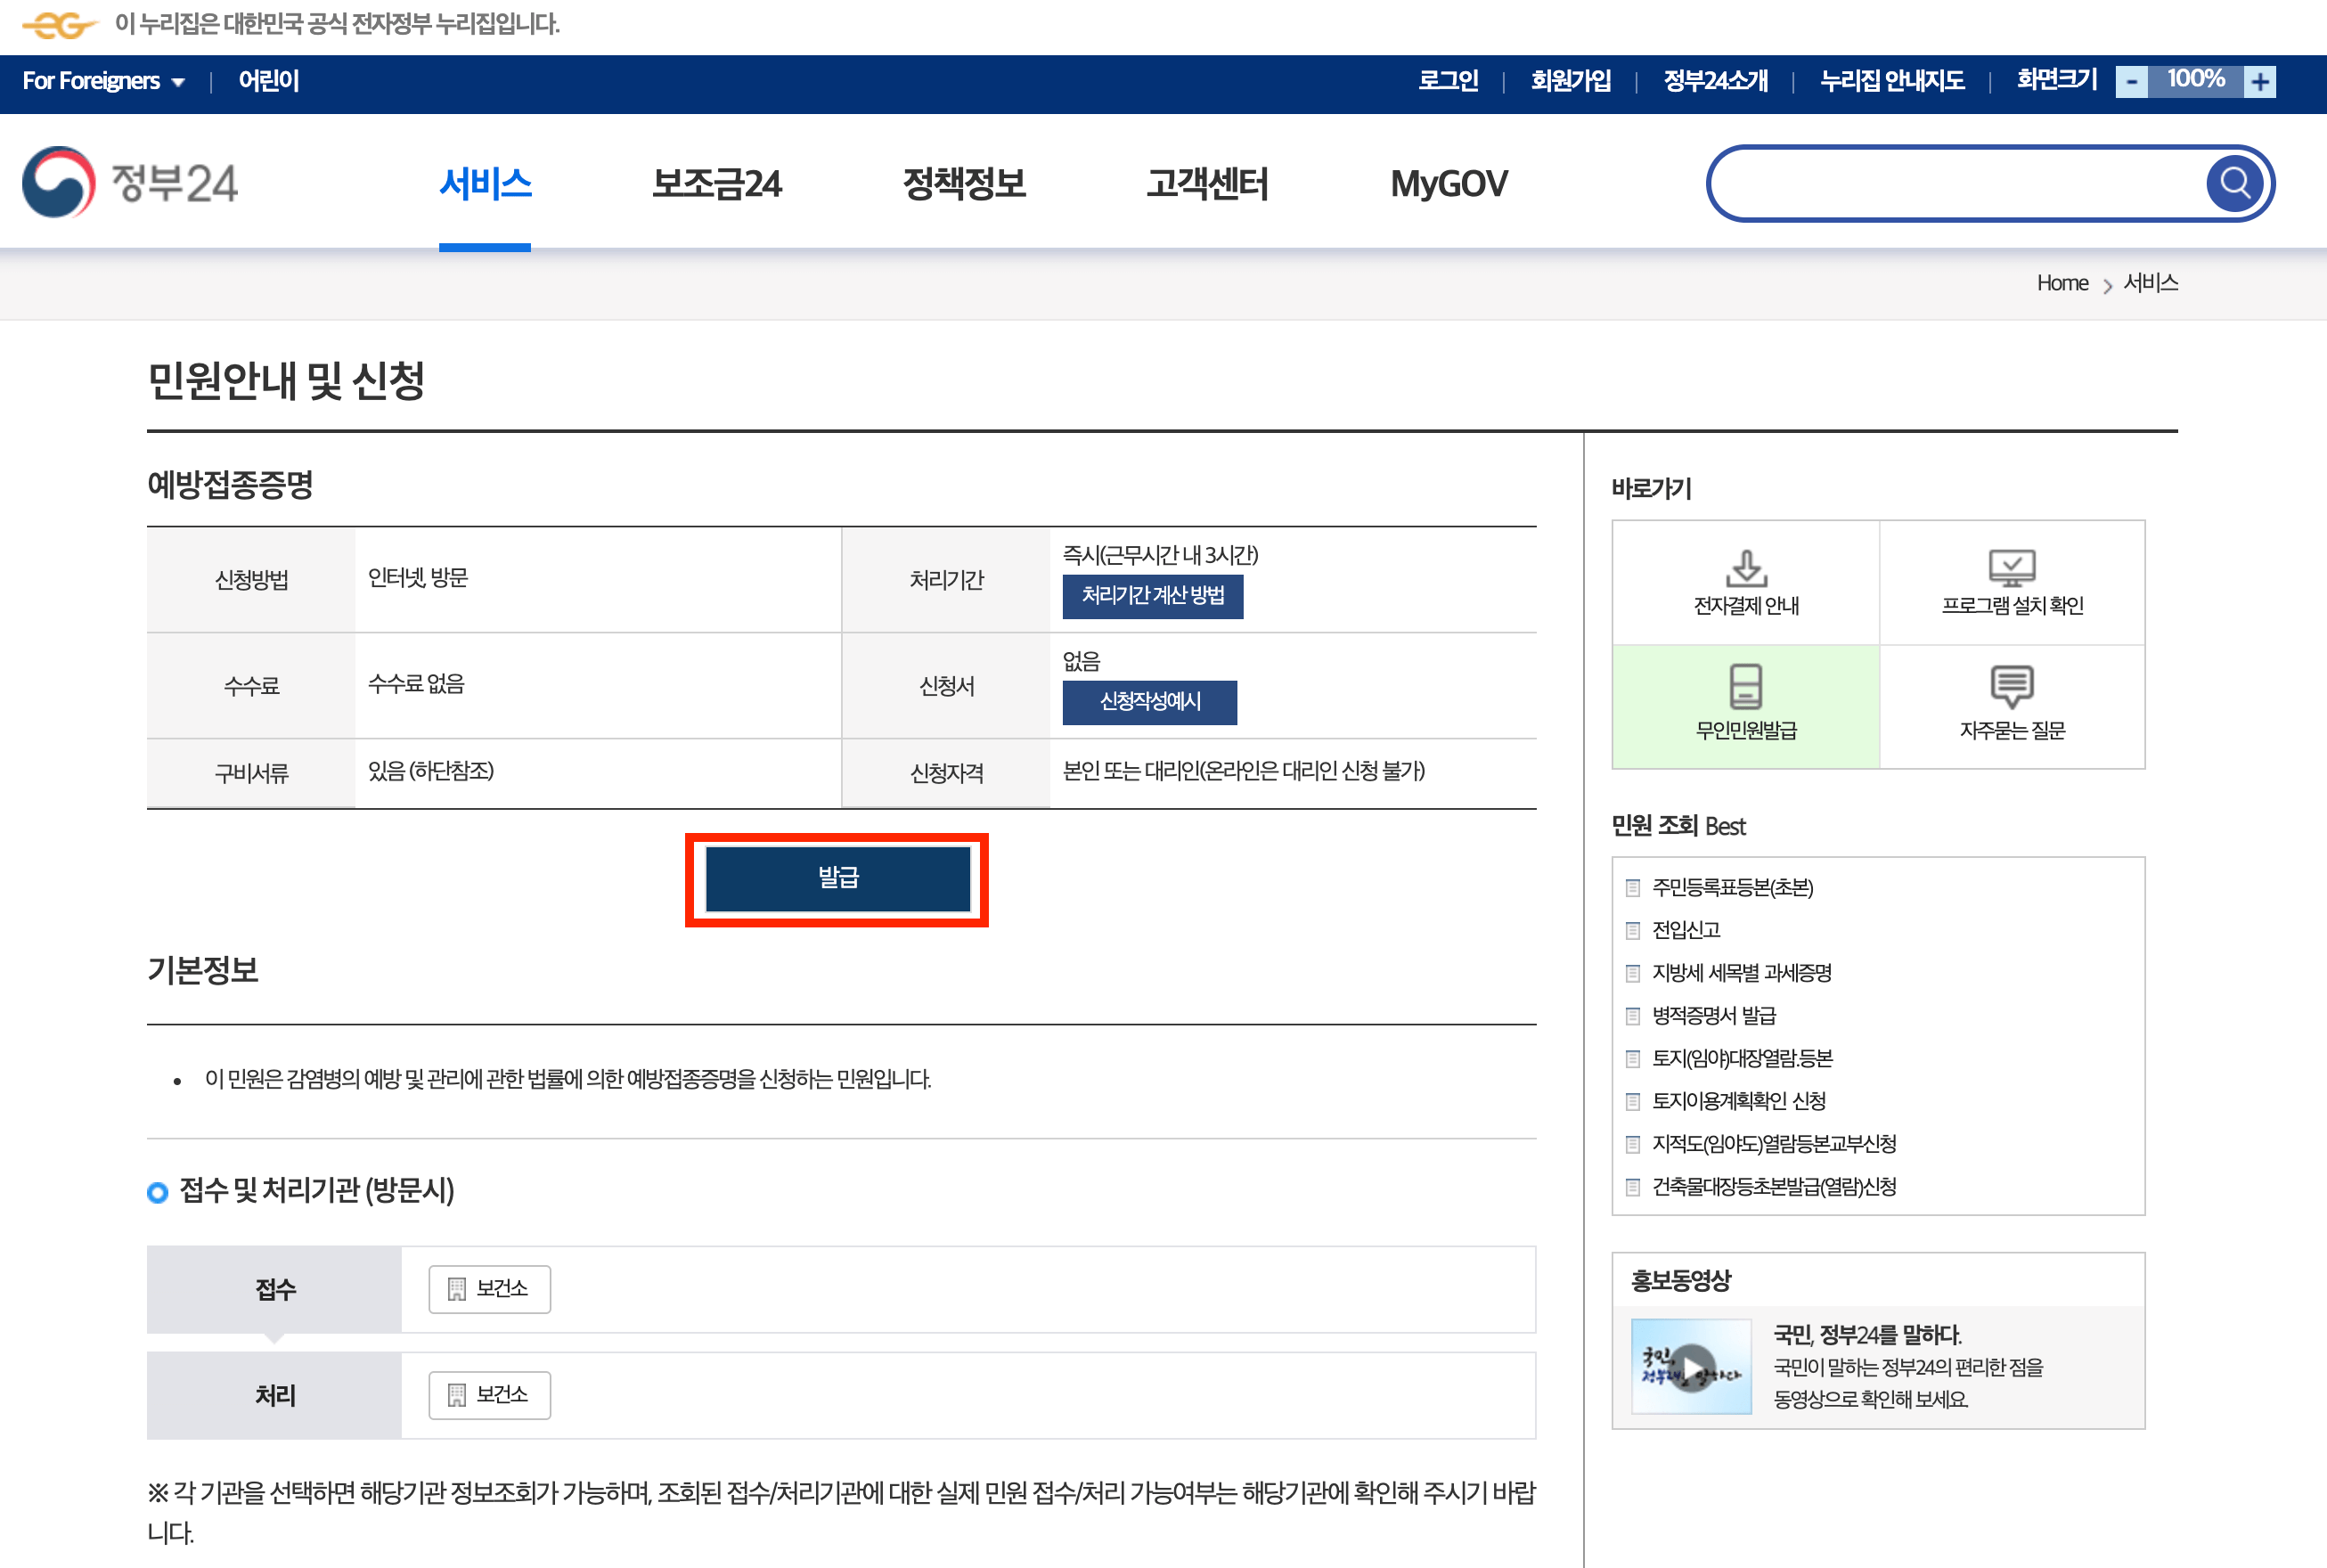Screen dimensions: 2327x1568
Task: Switch to the 고객센터 menu
Action: tap(1207, 184)
